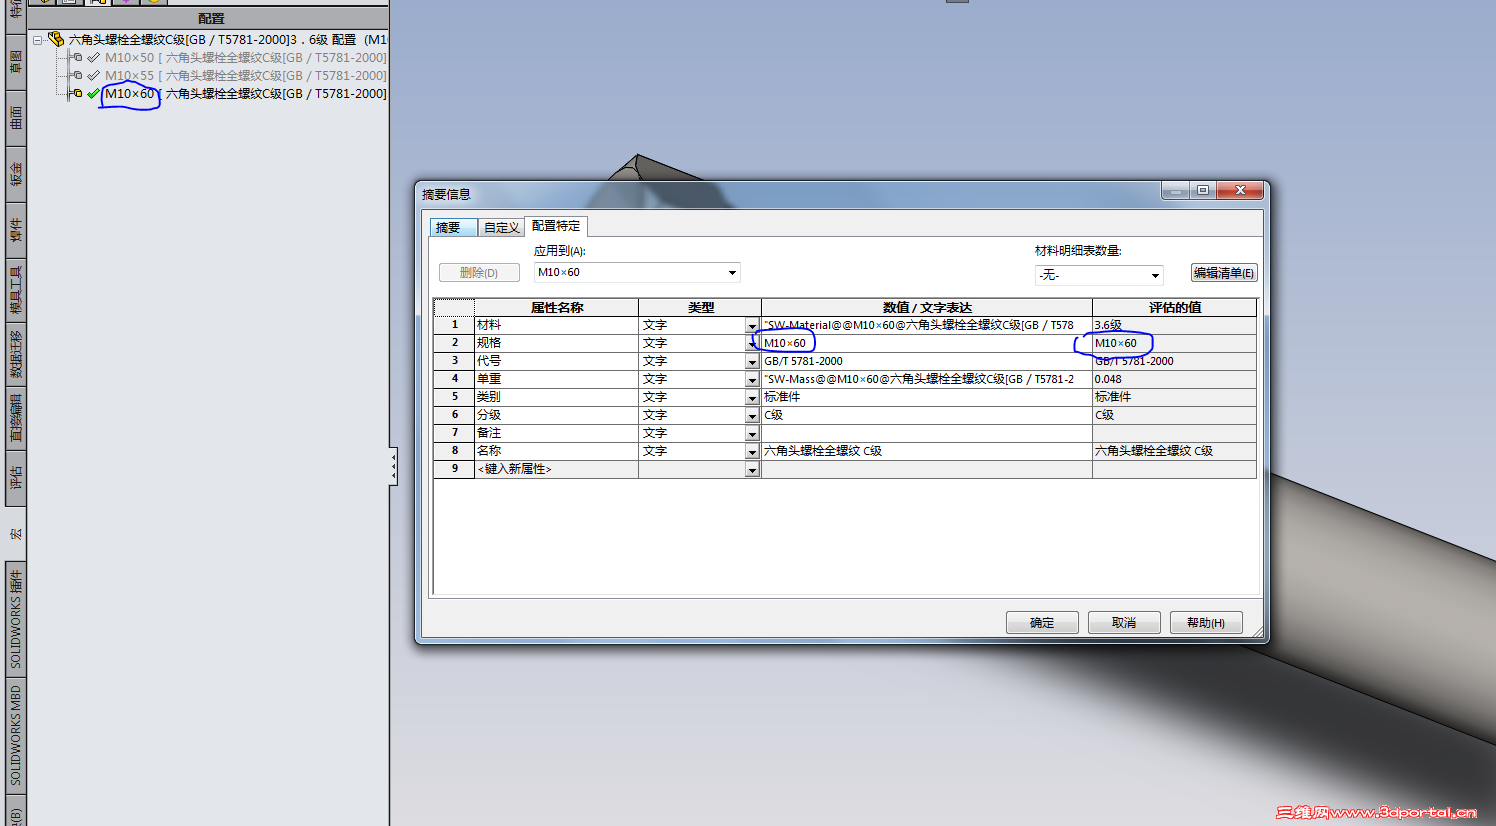Open the 曲面 sidebar tab
Screen dimensions: 1496x826
coord(15,118)
